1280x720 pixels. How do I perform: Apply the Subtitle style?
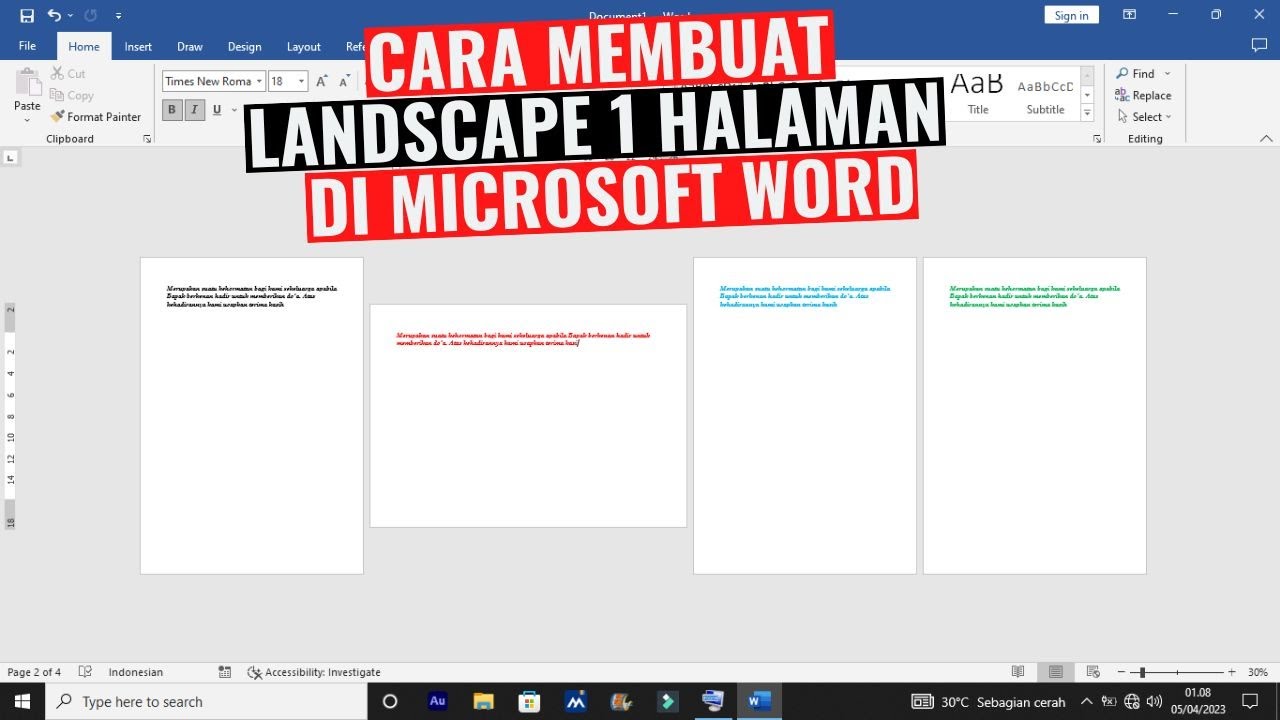pos(1045,94)
